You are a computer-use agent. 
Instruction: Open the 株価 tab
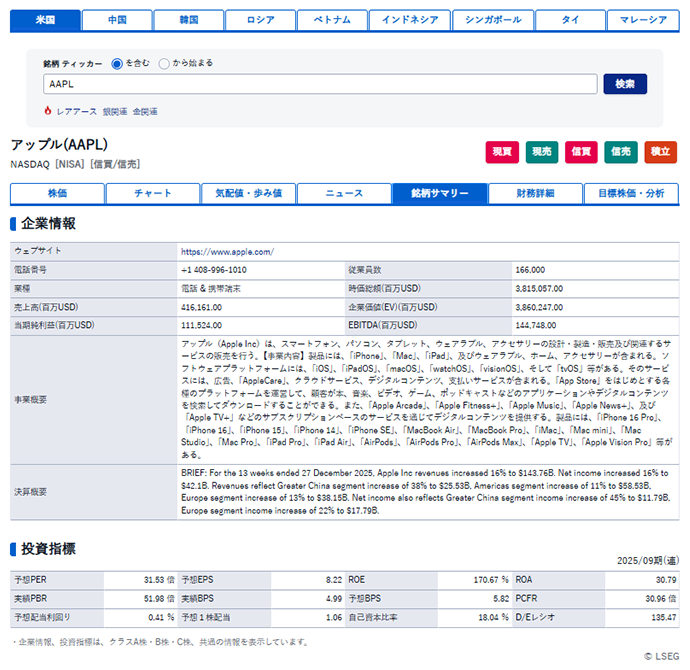[x=57, y=194]
